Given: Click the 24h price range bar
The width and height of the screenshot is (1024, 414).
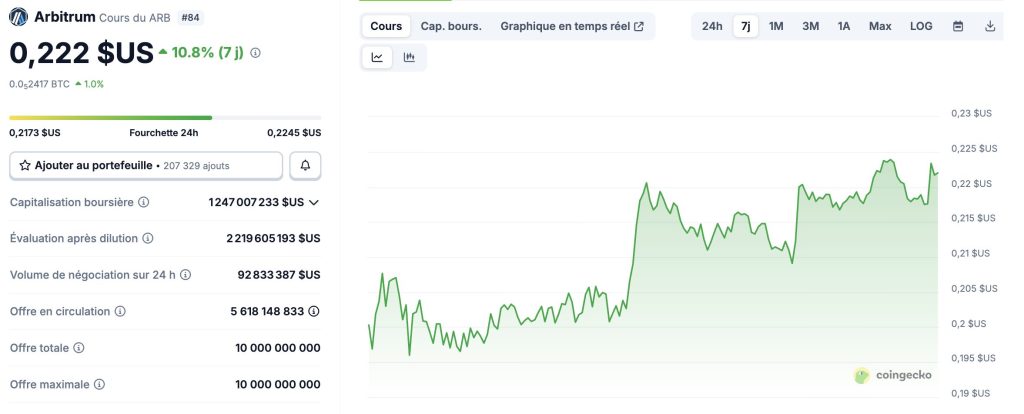Looking at the screenshot, I should [165, 118].
